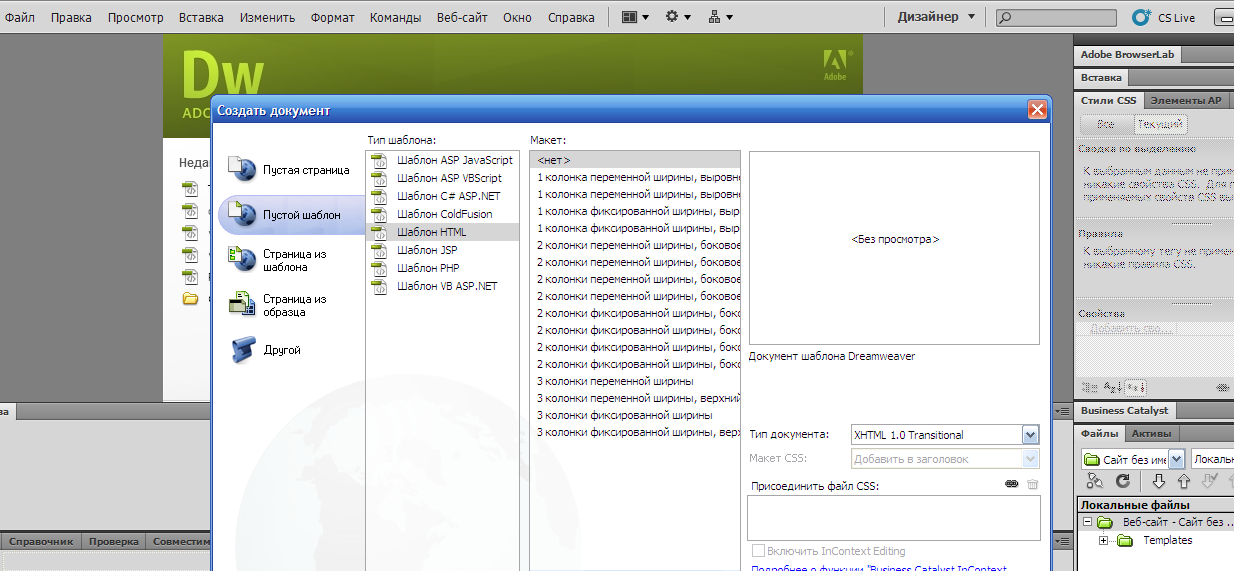Open the Формат menu
Image resolution: width=1234 pixels, height=571 pixels.
coord(332,17)
